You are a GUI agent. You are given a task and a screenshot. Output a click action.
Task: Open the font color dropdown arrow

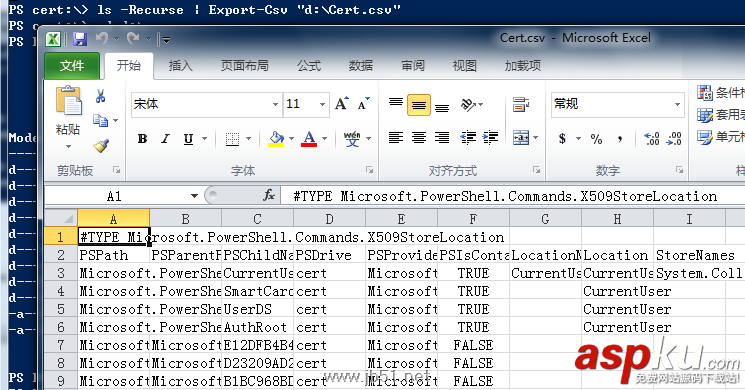pos(325,139)
